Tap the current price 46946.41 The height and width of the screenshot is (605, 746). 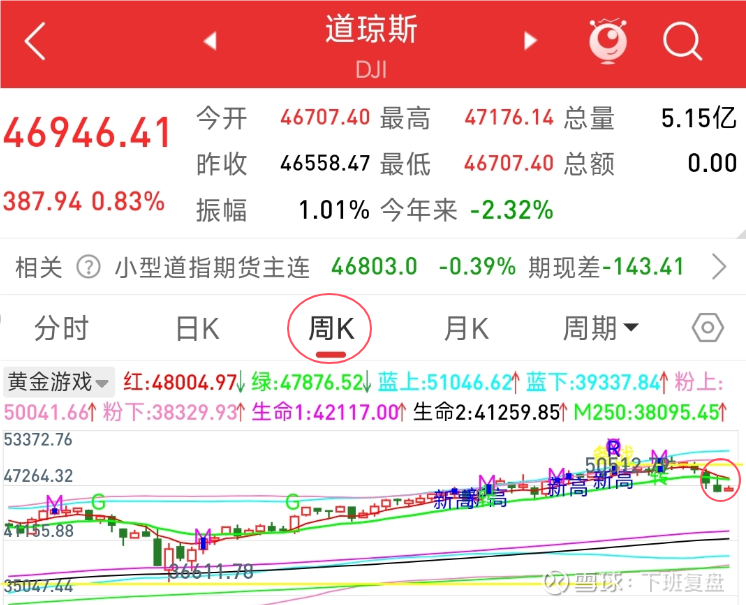point(88,133)
